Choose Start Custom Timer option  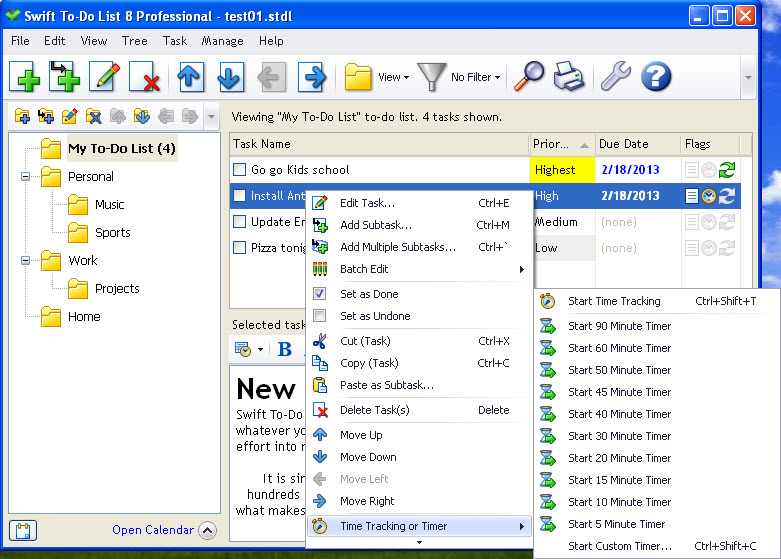(656, 546)
